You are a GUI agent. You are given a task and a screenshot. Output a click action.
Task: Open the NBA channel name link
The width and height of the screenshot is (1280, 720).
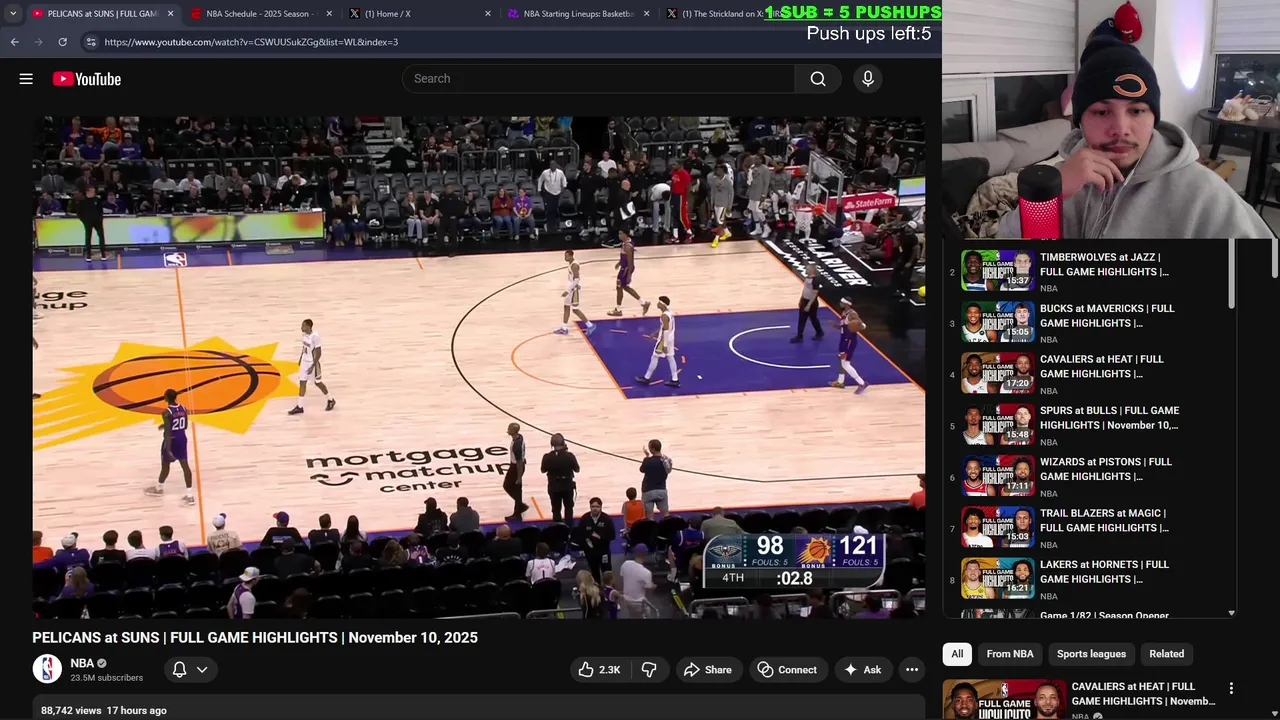(82, 663)
